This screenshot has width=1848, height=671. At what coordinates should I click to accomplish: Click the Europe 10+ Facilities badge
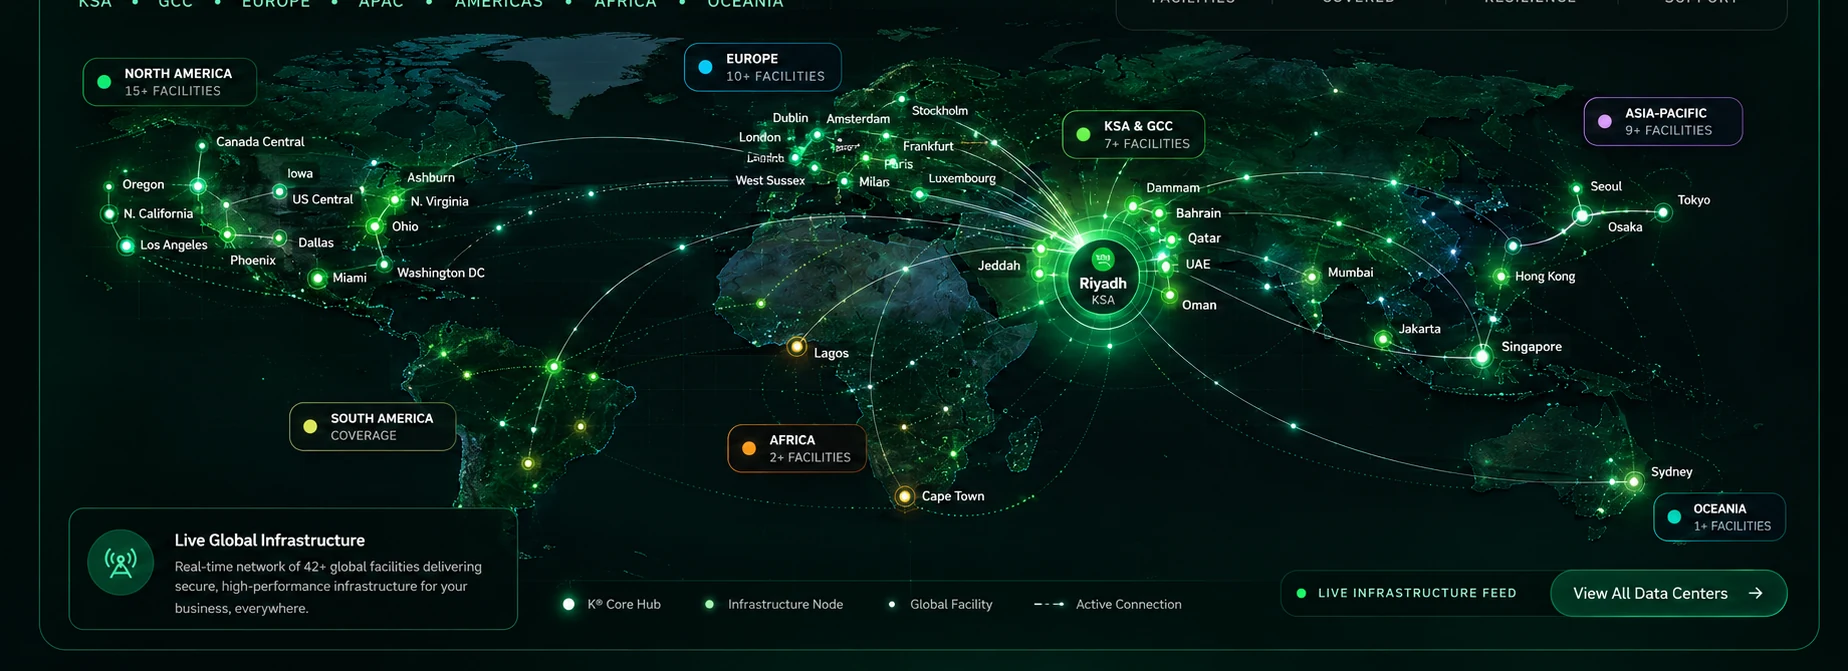click(762, 67)
